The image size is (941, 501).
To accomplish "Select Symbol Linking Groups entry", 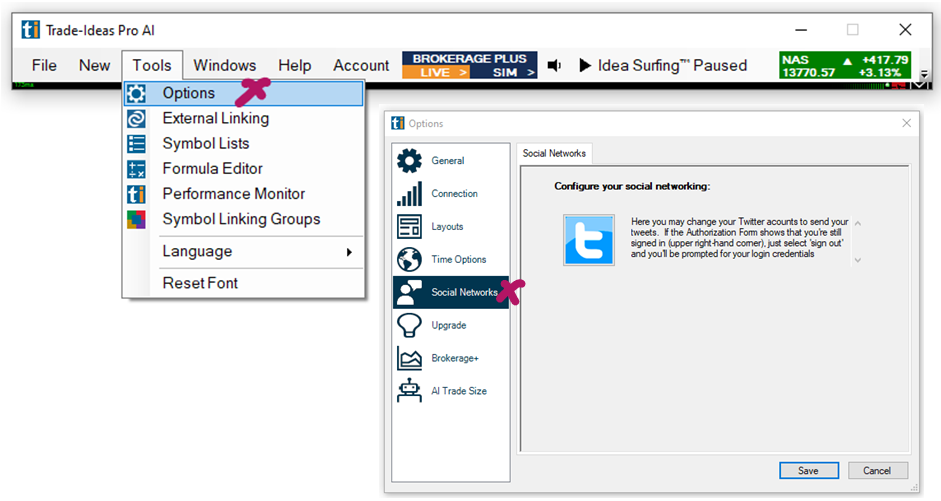I will (244, 220).
